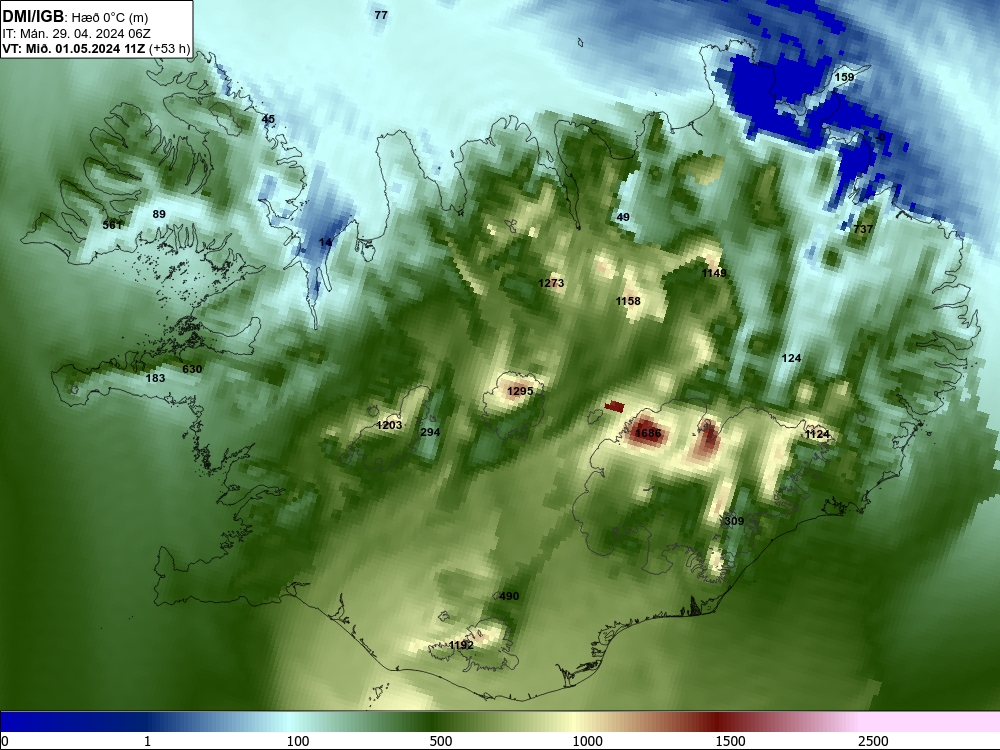Screen dimensions: 1000x750
Task: Select the 77 label at the top
Action: click(381, 15)
